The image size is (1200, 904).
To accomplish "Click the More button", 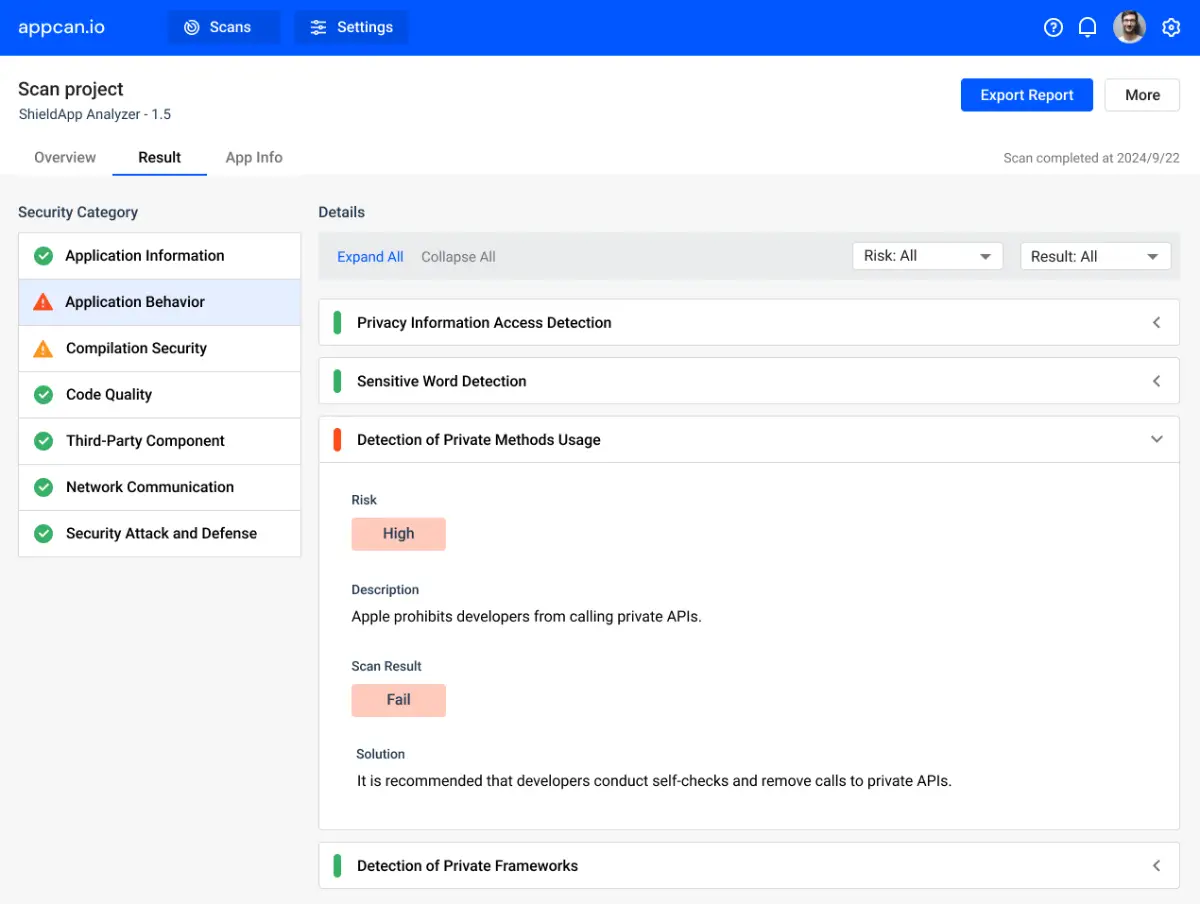I will point(1142,95).
